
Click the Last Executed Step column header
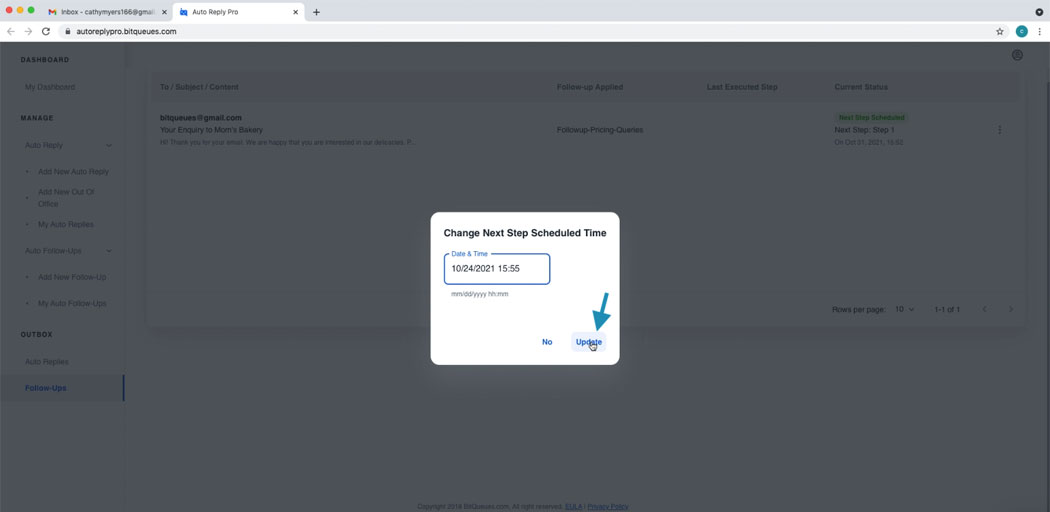pos(742,87)
